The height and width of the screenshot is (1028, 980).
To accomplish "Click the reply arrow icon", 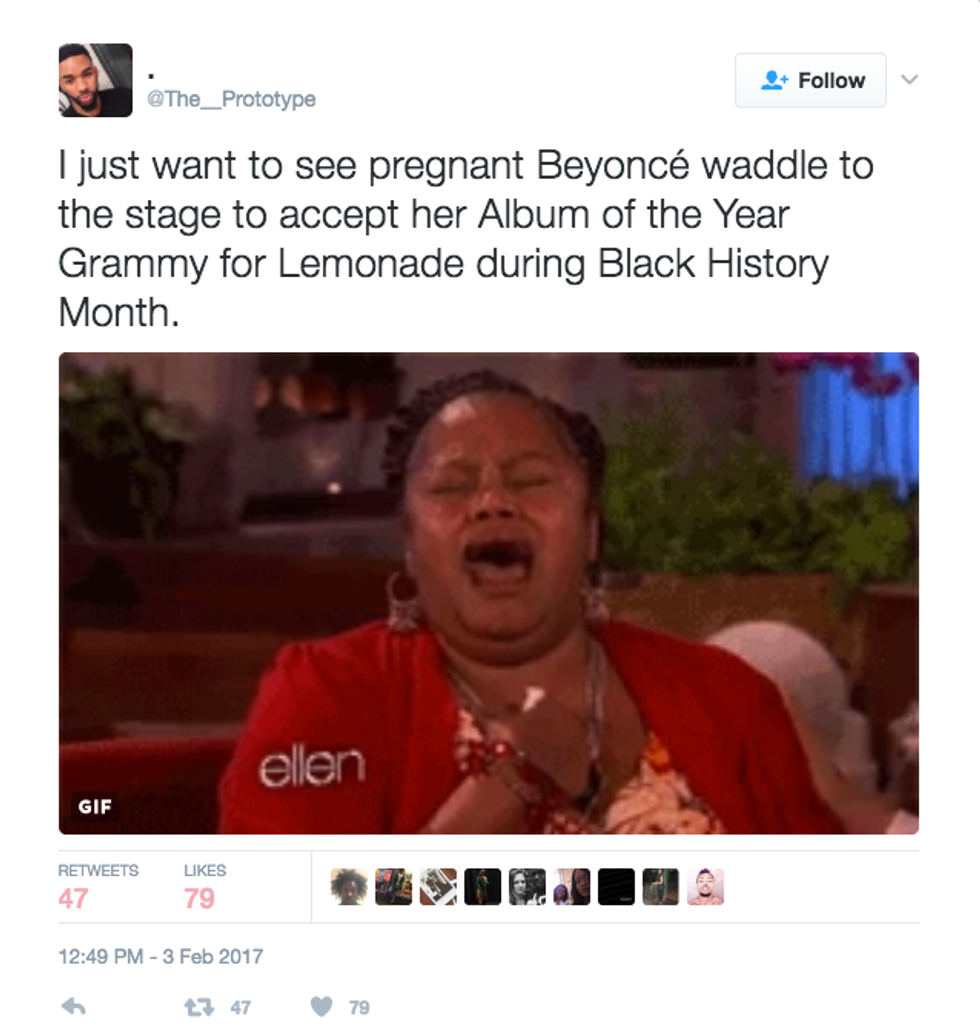I will 73,1006.
